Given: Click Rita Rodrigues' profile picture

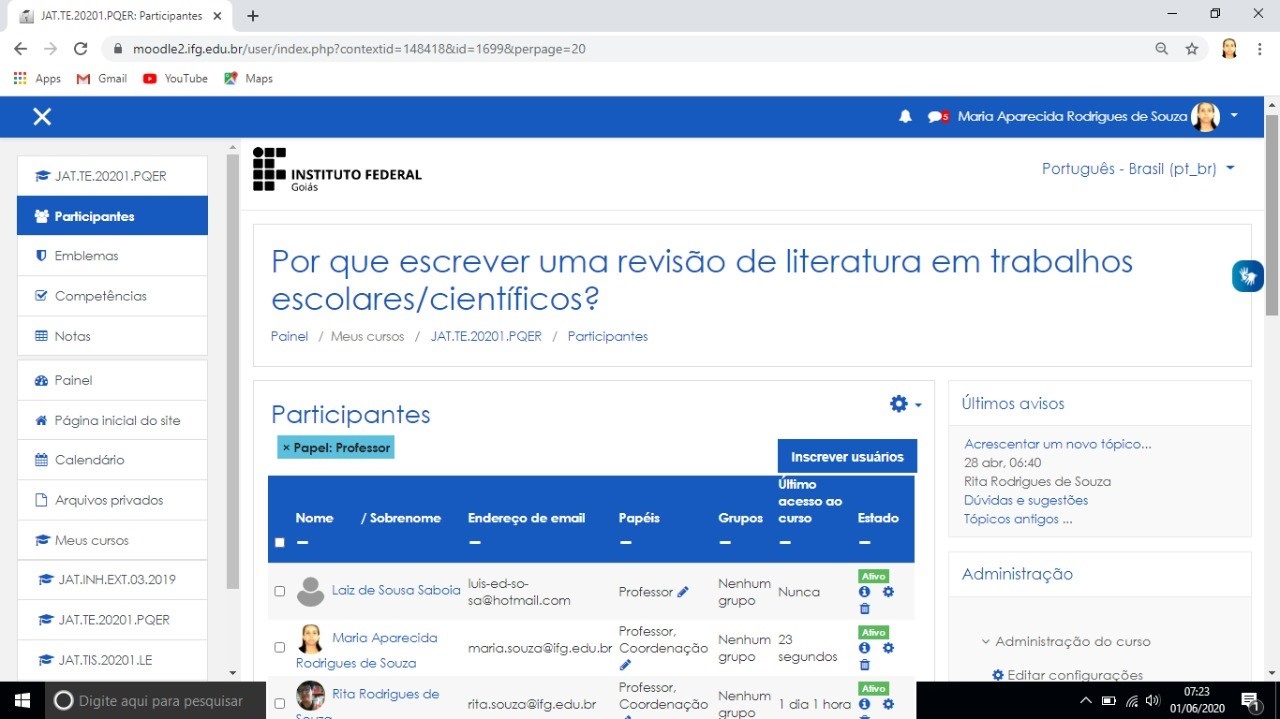Looking at the screenshot, I should [311, 695].
